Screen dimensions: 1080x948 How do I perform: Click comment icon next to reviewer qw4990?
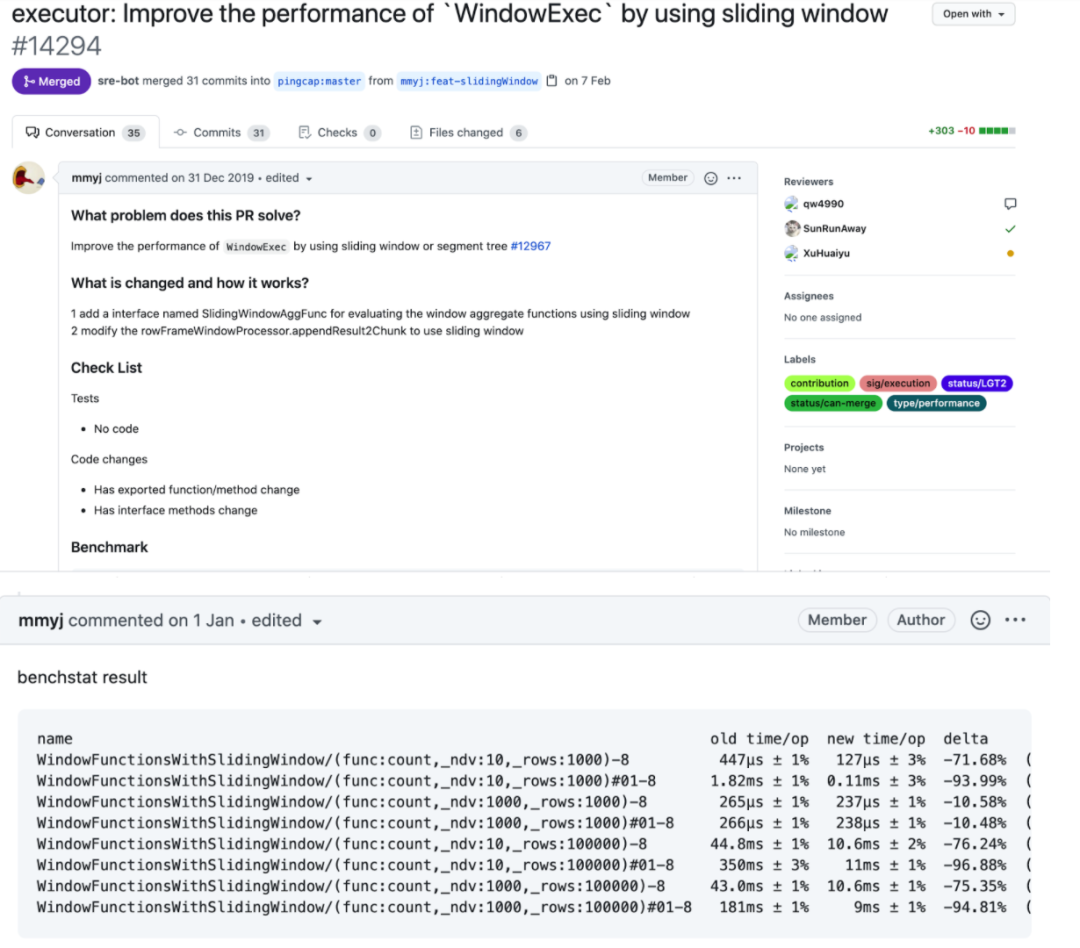coord(1010,204)
